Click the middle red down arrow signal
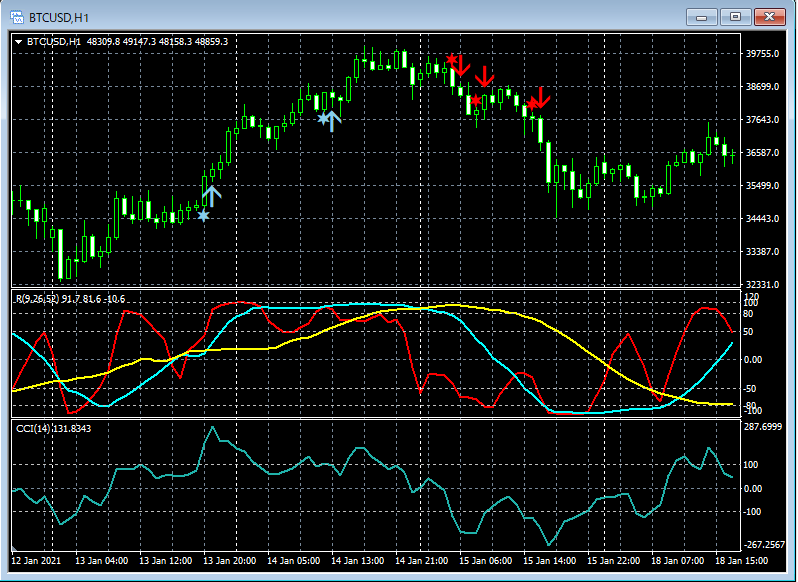798x582 pixels. pos(485,76)
